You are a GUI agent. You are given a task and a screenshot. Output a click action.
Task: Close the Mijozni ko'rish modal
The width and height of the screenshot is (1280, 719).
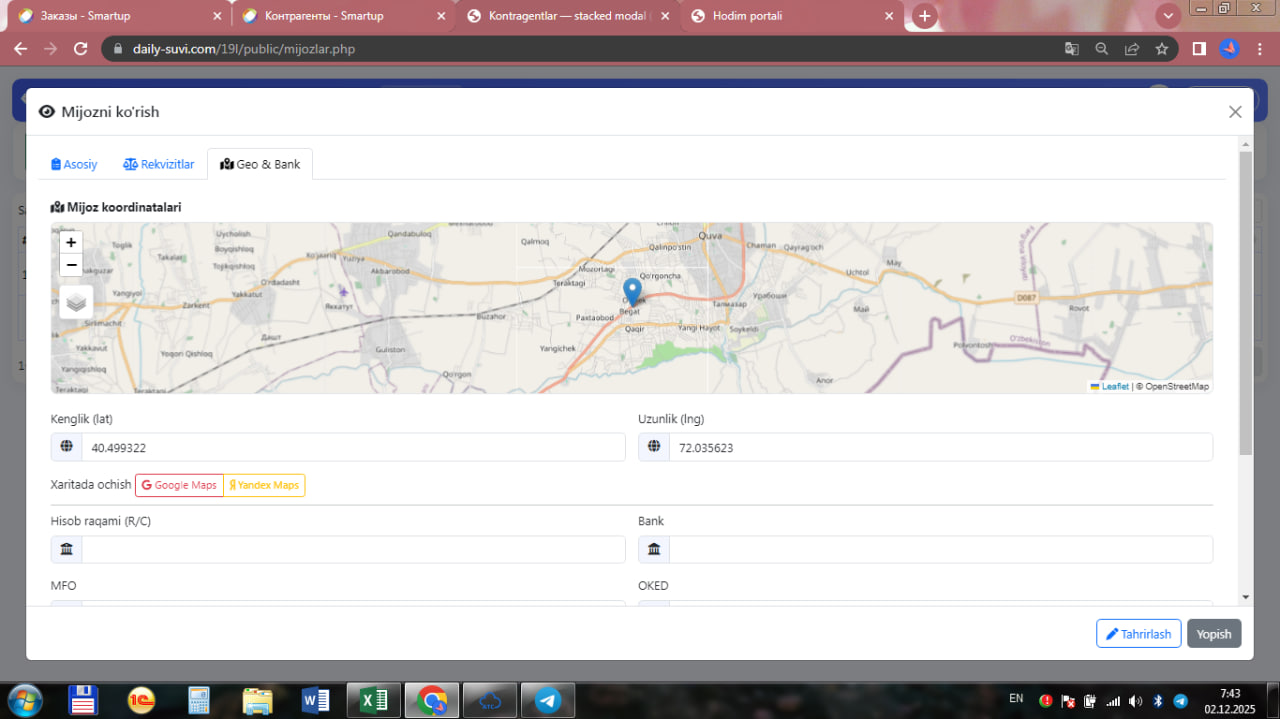(x=1235, y=112)
